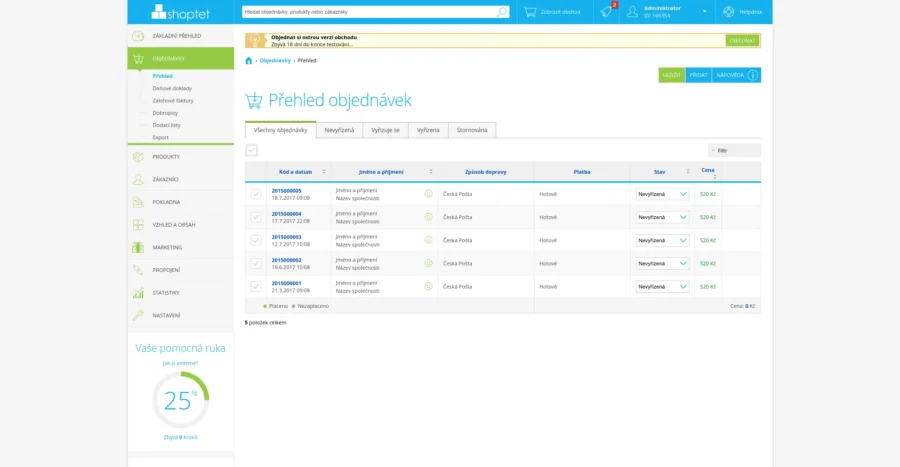Screen dimensions: 900x467
Task: Check the box for order 2015000004
Action: 255,217
